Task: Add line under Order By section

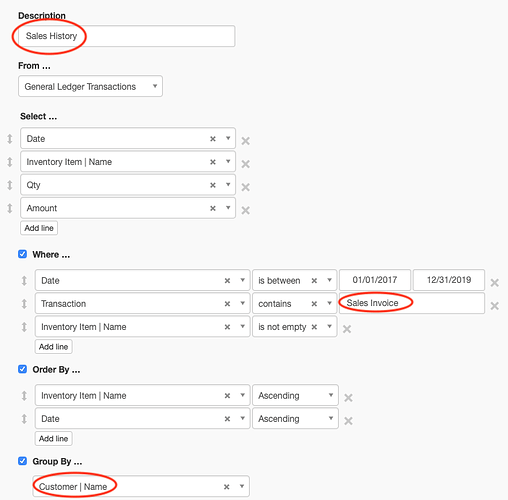Action: 54,438
